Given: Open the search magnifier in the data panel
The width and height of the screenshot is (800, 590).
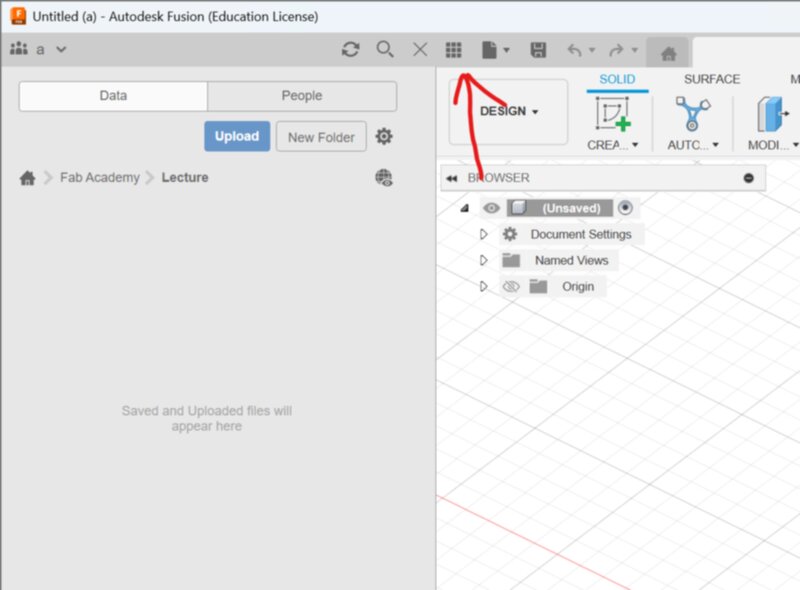Looking at the screenshot, I should click(x=385, y=50).
